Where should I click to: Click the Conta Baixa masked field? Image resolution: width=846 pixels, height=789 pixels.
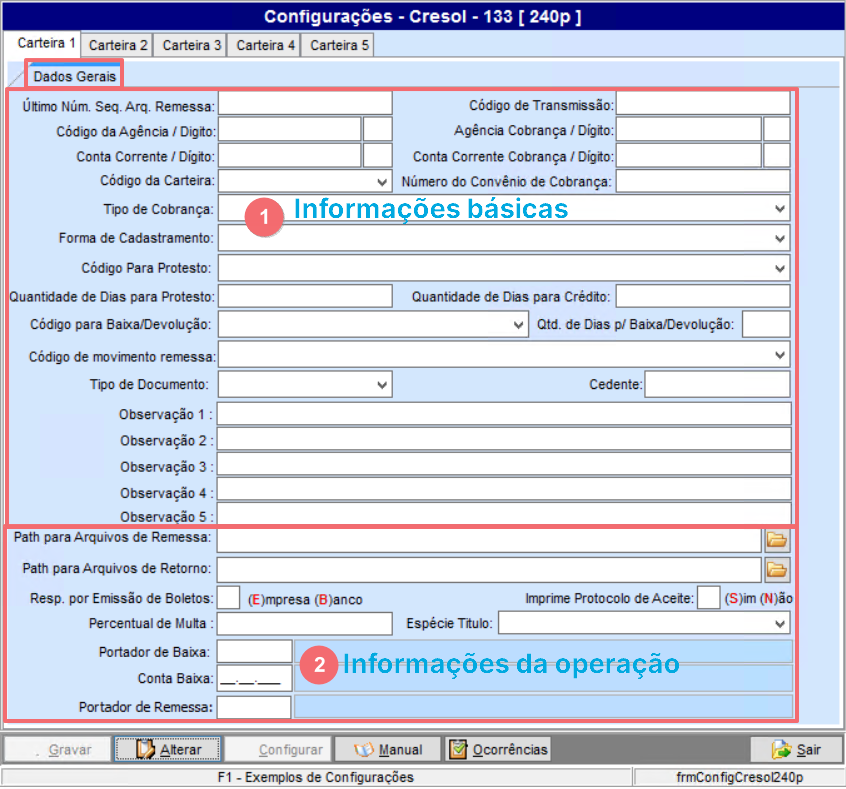(255, 678)
